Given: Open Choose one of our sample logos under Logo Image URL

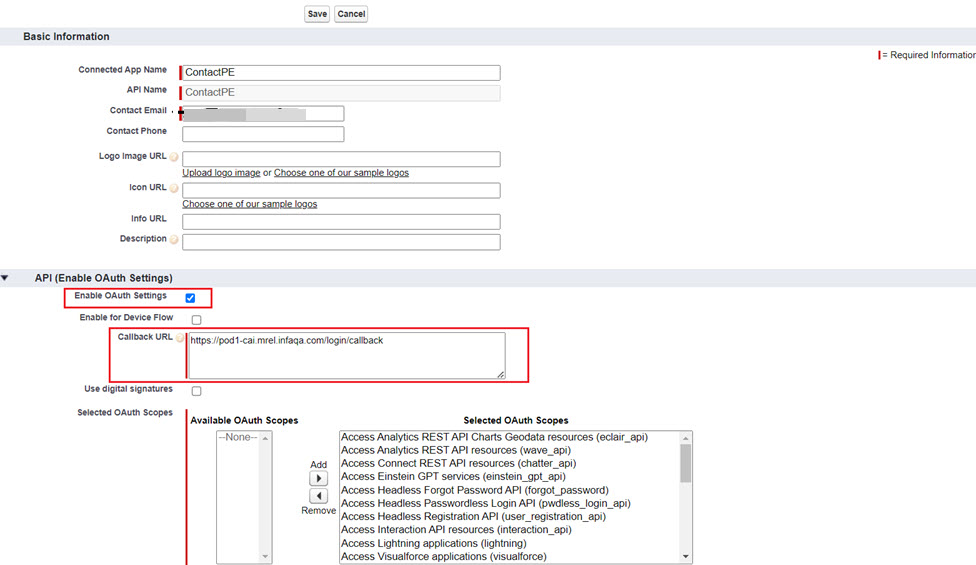Looking at the screenshot, I should 341,173.
